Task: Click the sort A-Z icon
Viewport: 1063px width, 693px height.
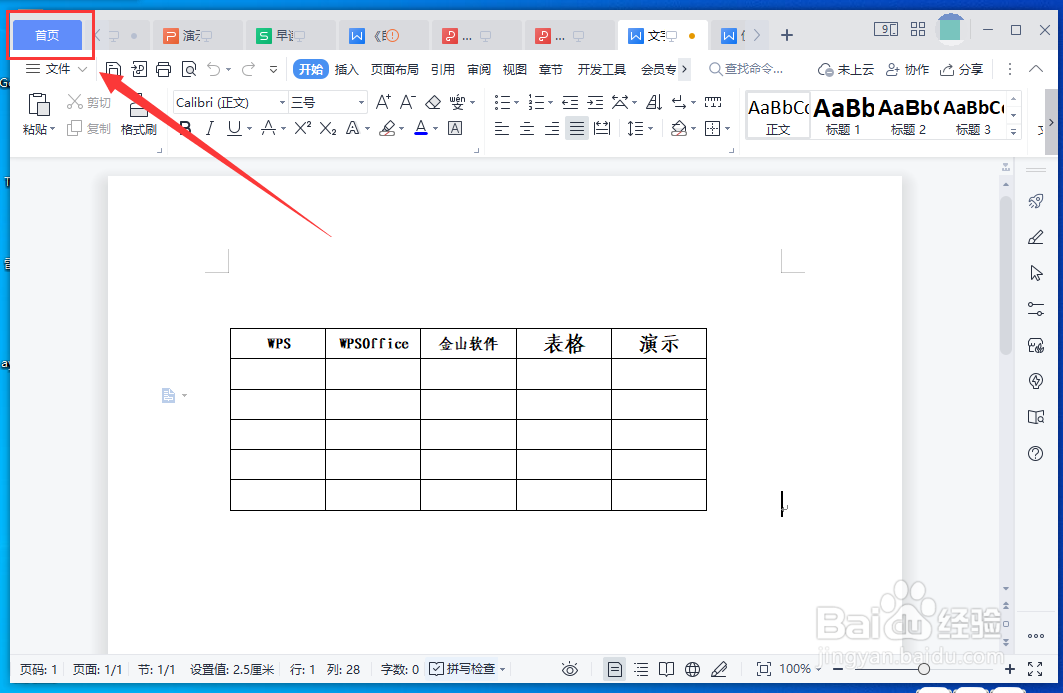Action: [x=654, y=102]
